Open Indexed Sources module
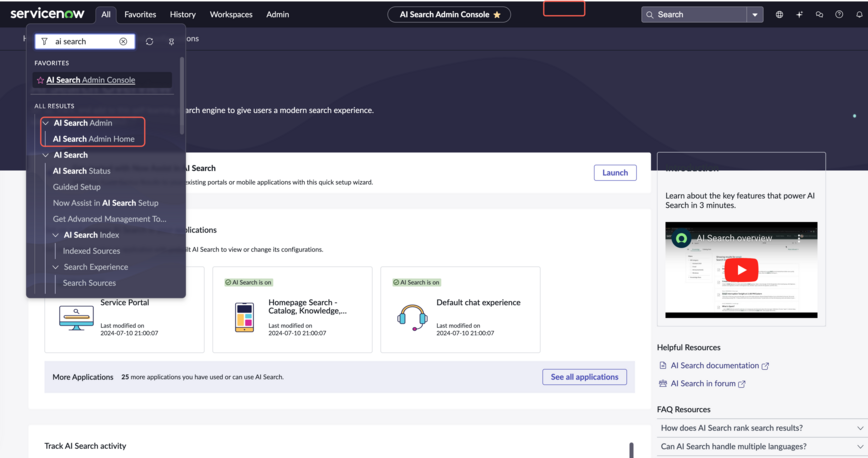This screenshot has height=458, width=868. (91, 251)
